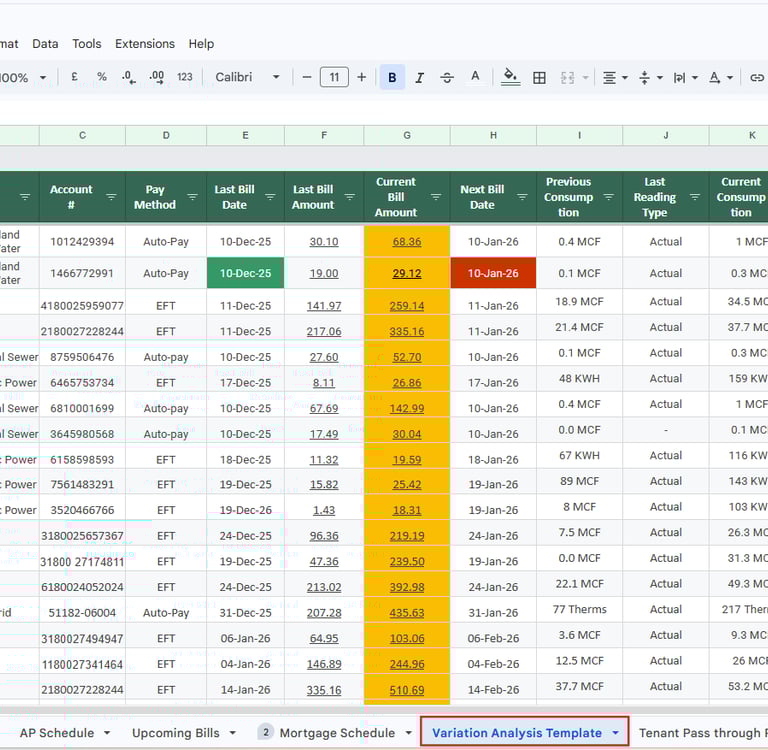This screenshot has width=768, height=750.
Task: Format as currency with pound icon
Action: pyautogui.click(x=74, y=77)
